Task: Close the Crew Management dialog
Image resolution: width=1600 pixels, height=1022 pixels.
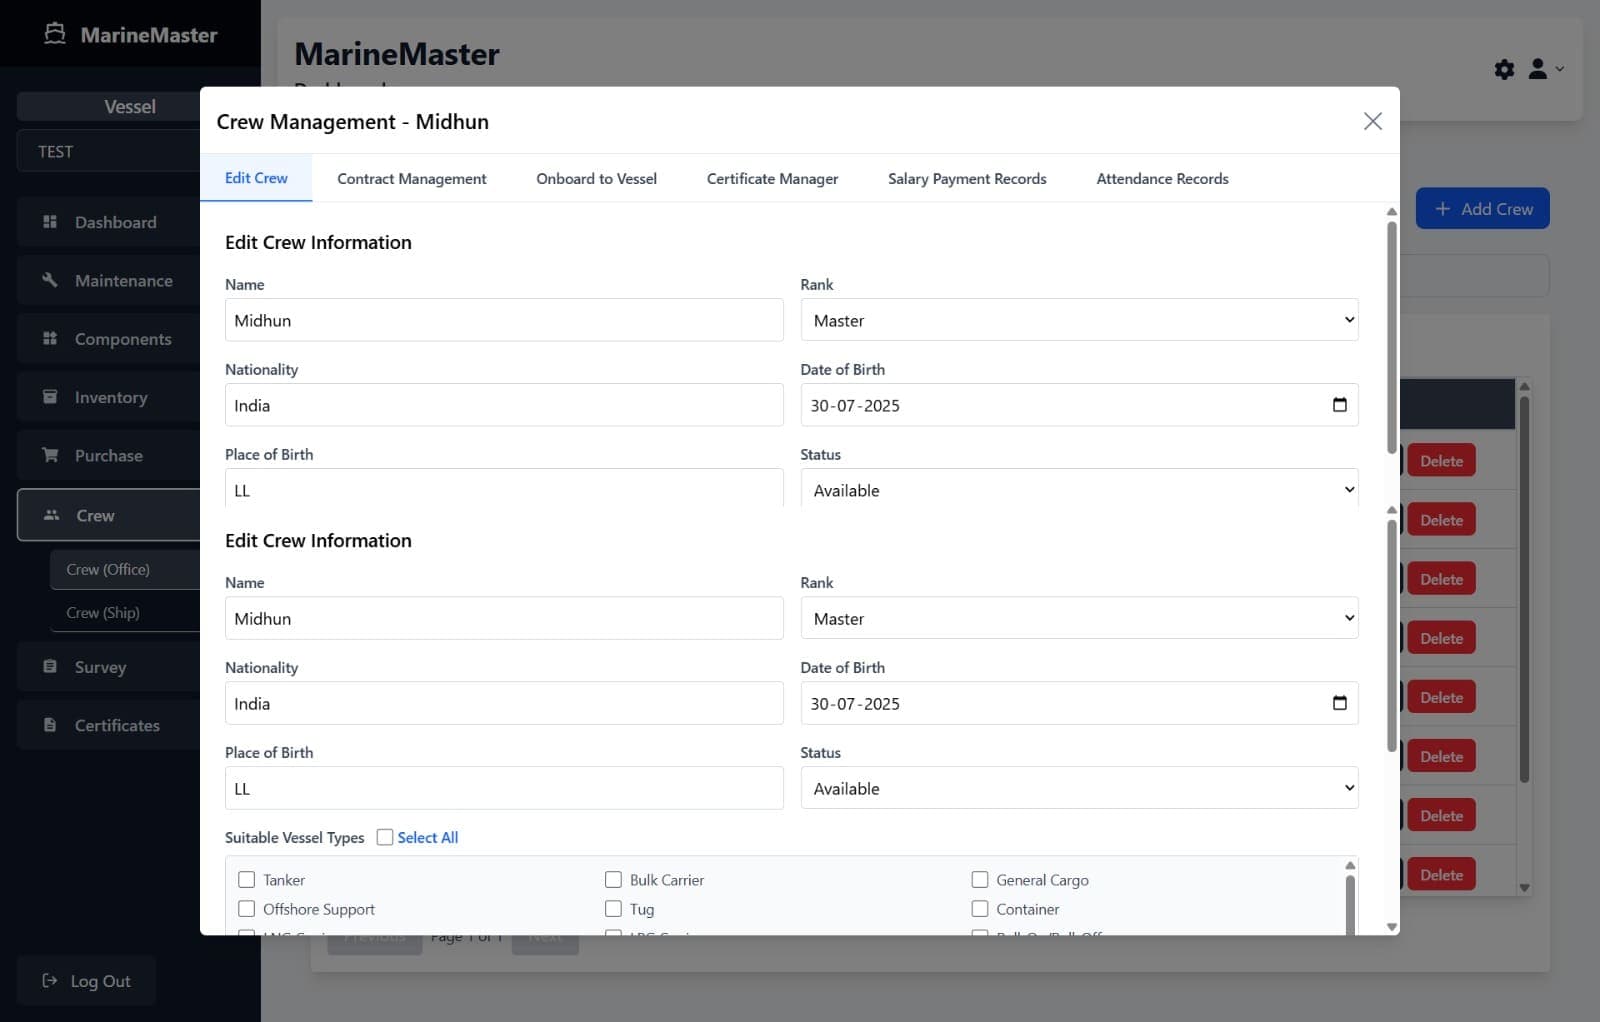Action: [1372, 121]
